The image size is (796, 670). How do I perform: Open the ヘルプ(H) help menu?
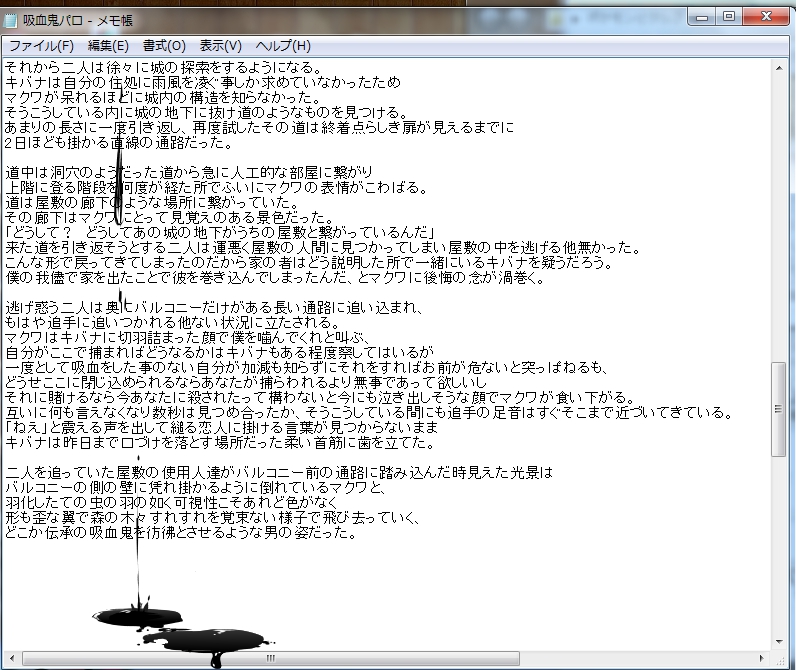coord(283,46)
